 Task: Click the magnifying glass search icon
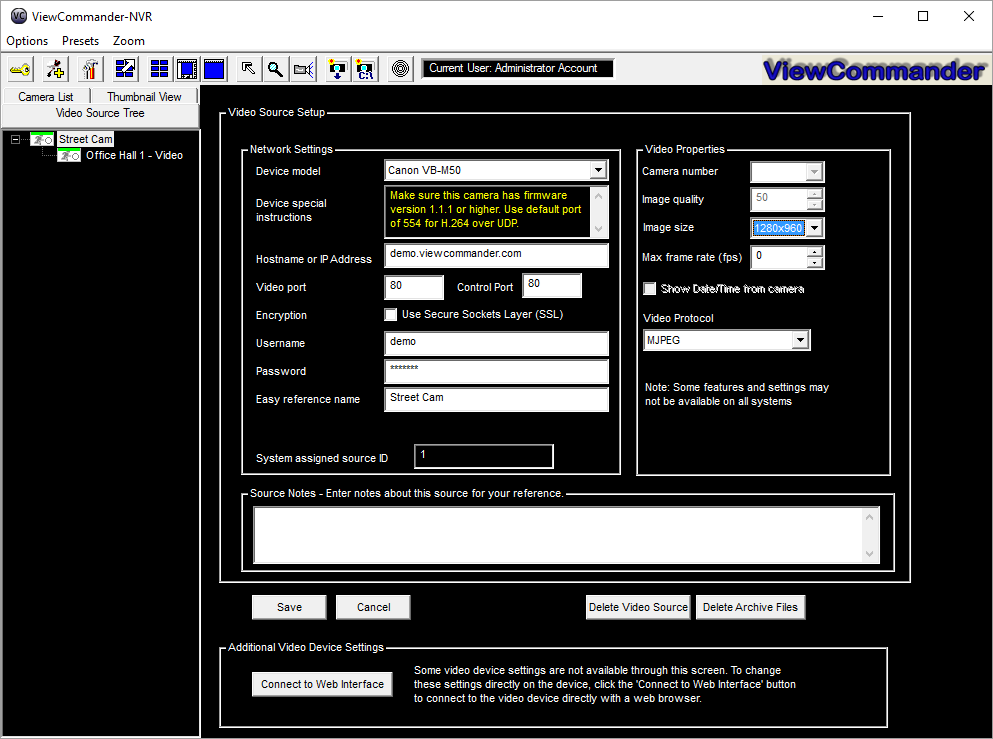(275, 69)
